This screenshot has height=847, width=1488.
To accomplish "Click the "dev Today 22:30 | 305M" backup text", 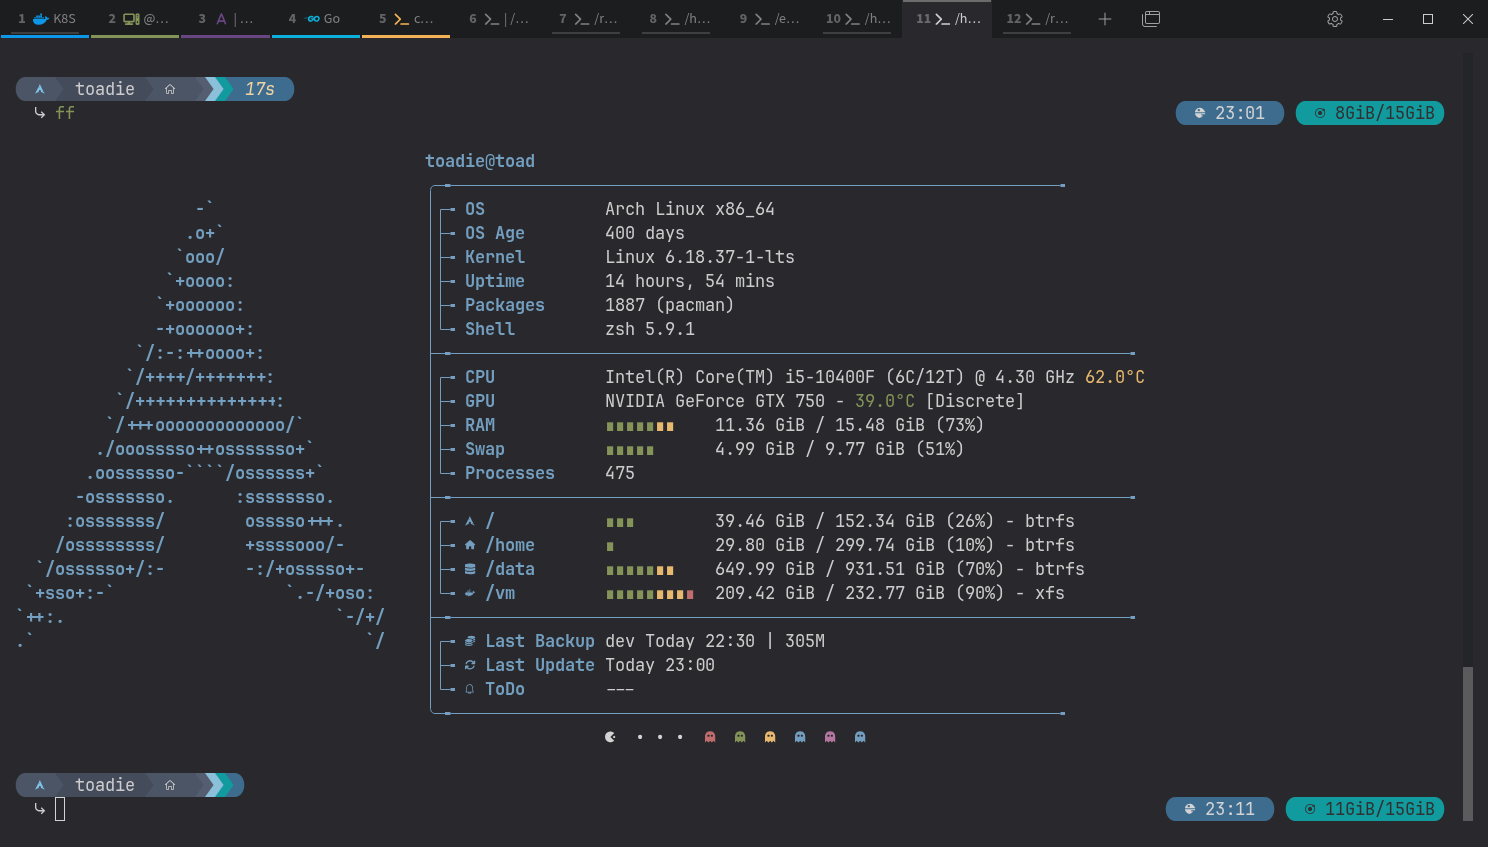I will pos(715,641).
